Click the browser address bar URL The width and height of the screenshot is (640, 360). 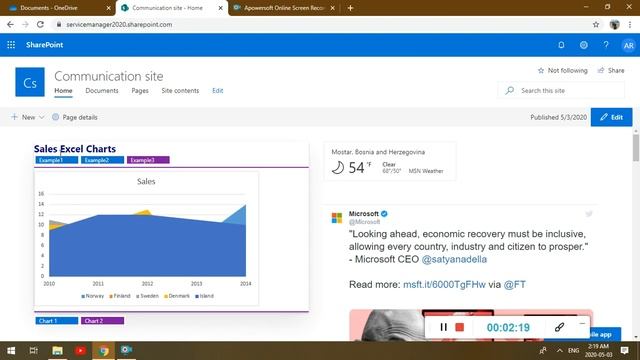coord(119,24)
